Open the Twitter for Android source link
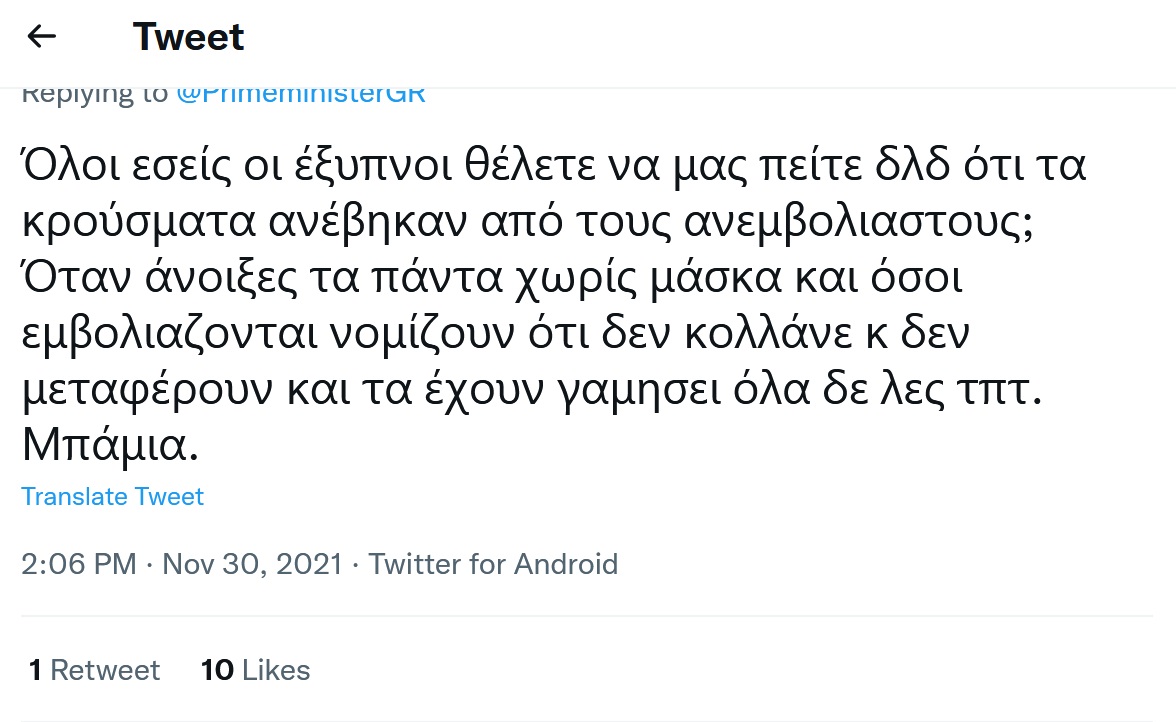 (493, 564)
